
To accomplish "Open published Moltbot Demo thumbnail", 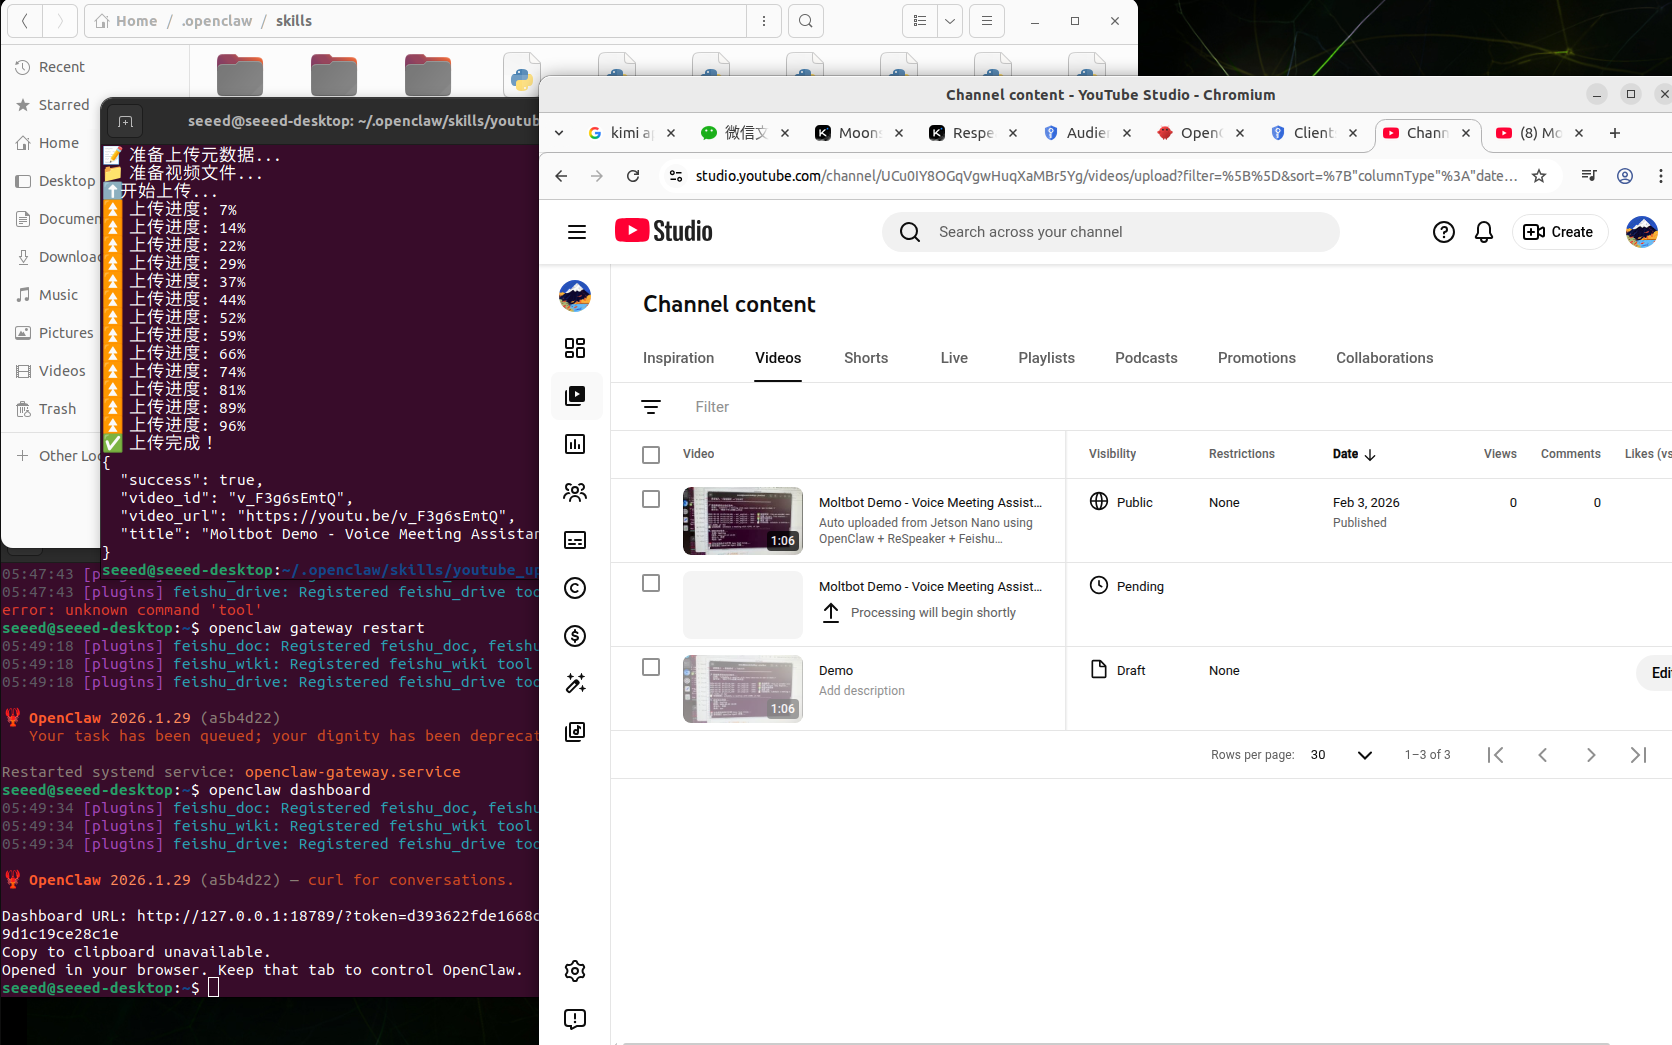I will point(743,521).
